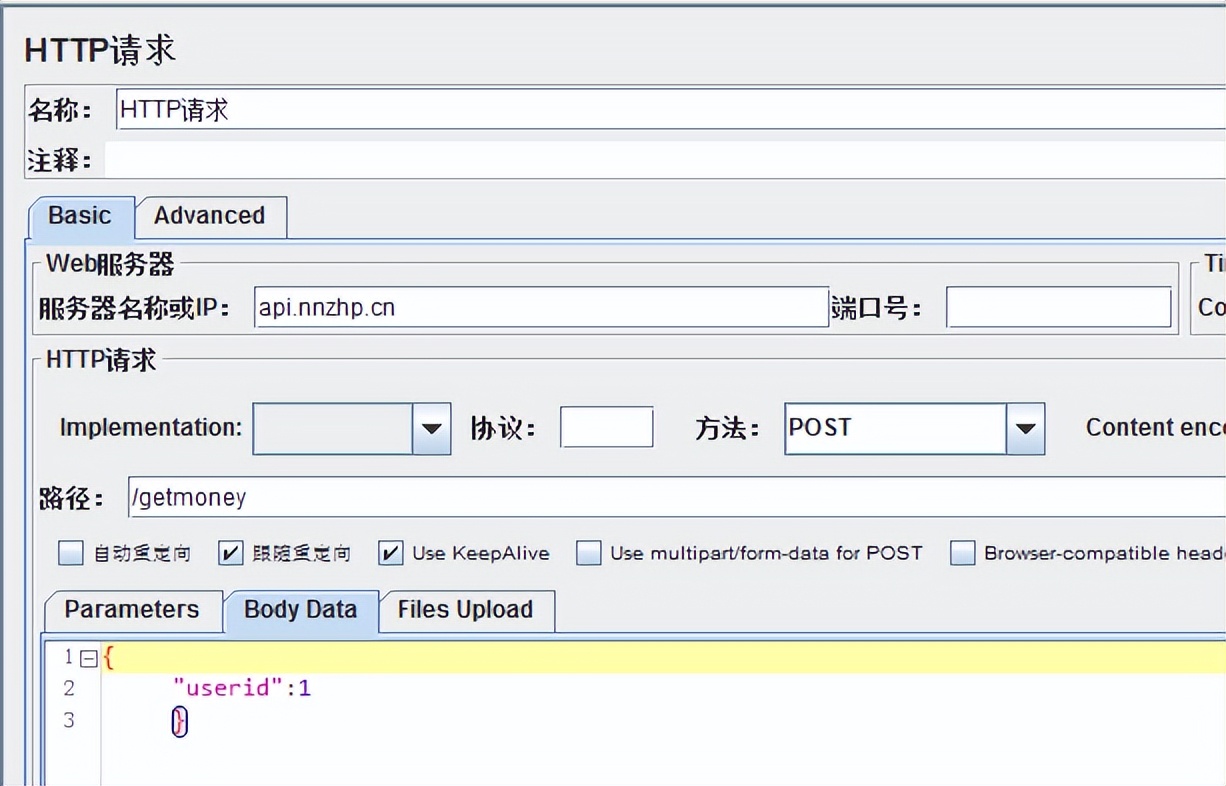The image size is (1226, 786).
Task: Click the 端口号 port number field
Action: (x=1059, y=307)
